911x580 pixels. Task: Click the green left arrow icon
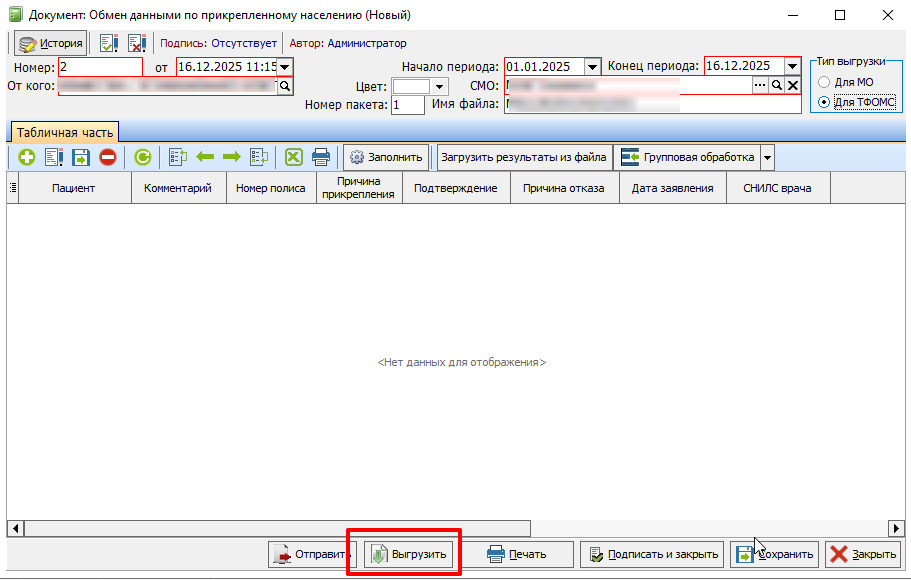click(x=205, y=157)
